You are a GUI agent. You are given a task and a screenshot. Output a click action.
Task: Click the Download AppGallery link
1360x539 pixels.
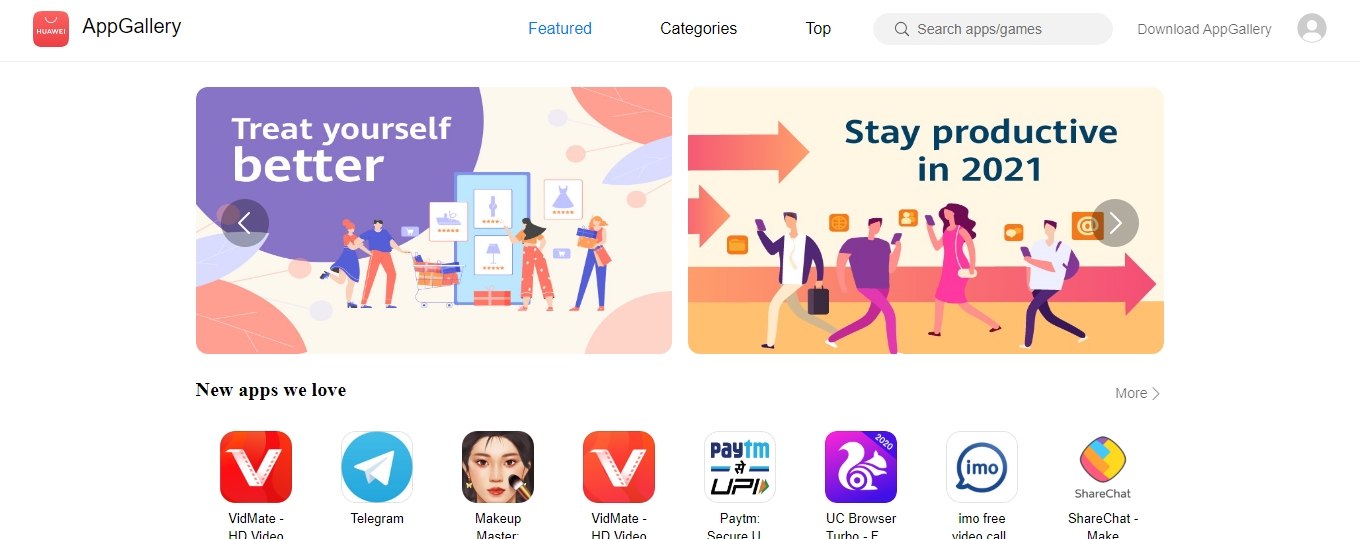click(1204, 29)
